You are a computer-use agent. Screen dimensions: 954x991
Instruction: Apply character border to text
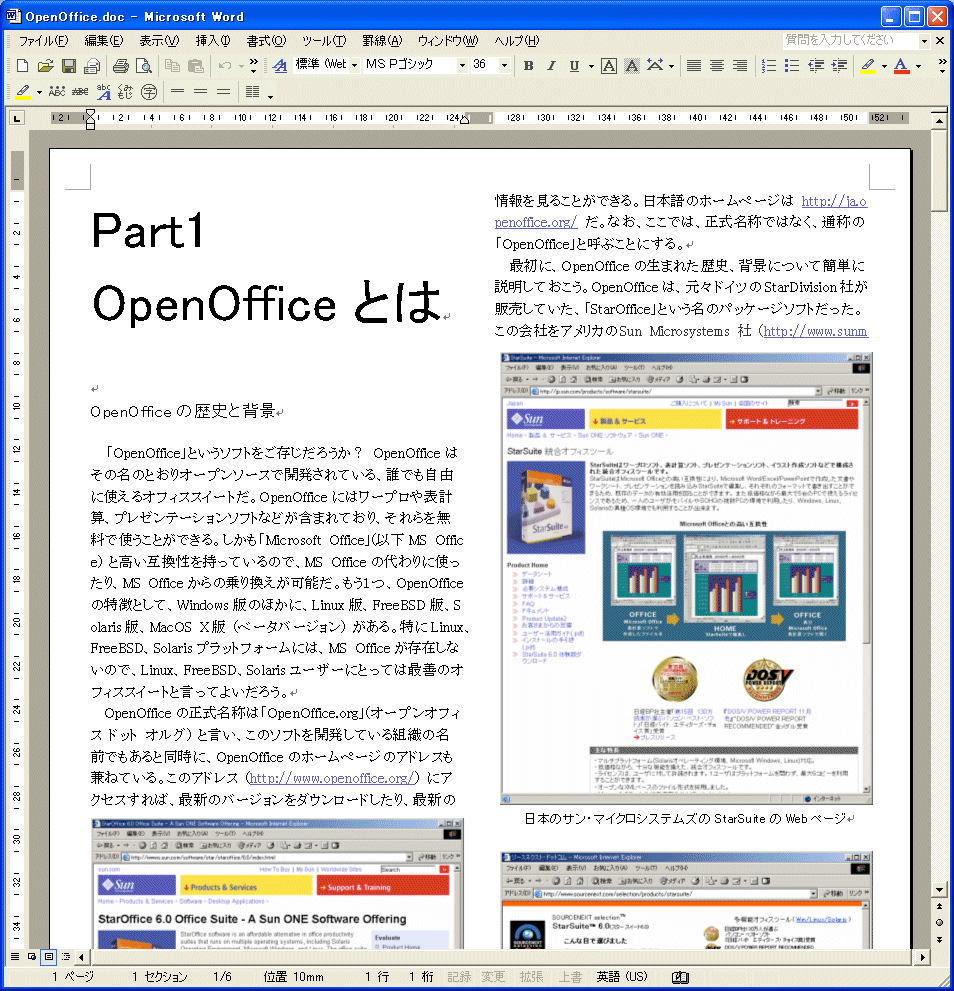(x=609, y=65)
